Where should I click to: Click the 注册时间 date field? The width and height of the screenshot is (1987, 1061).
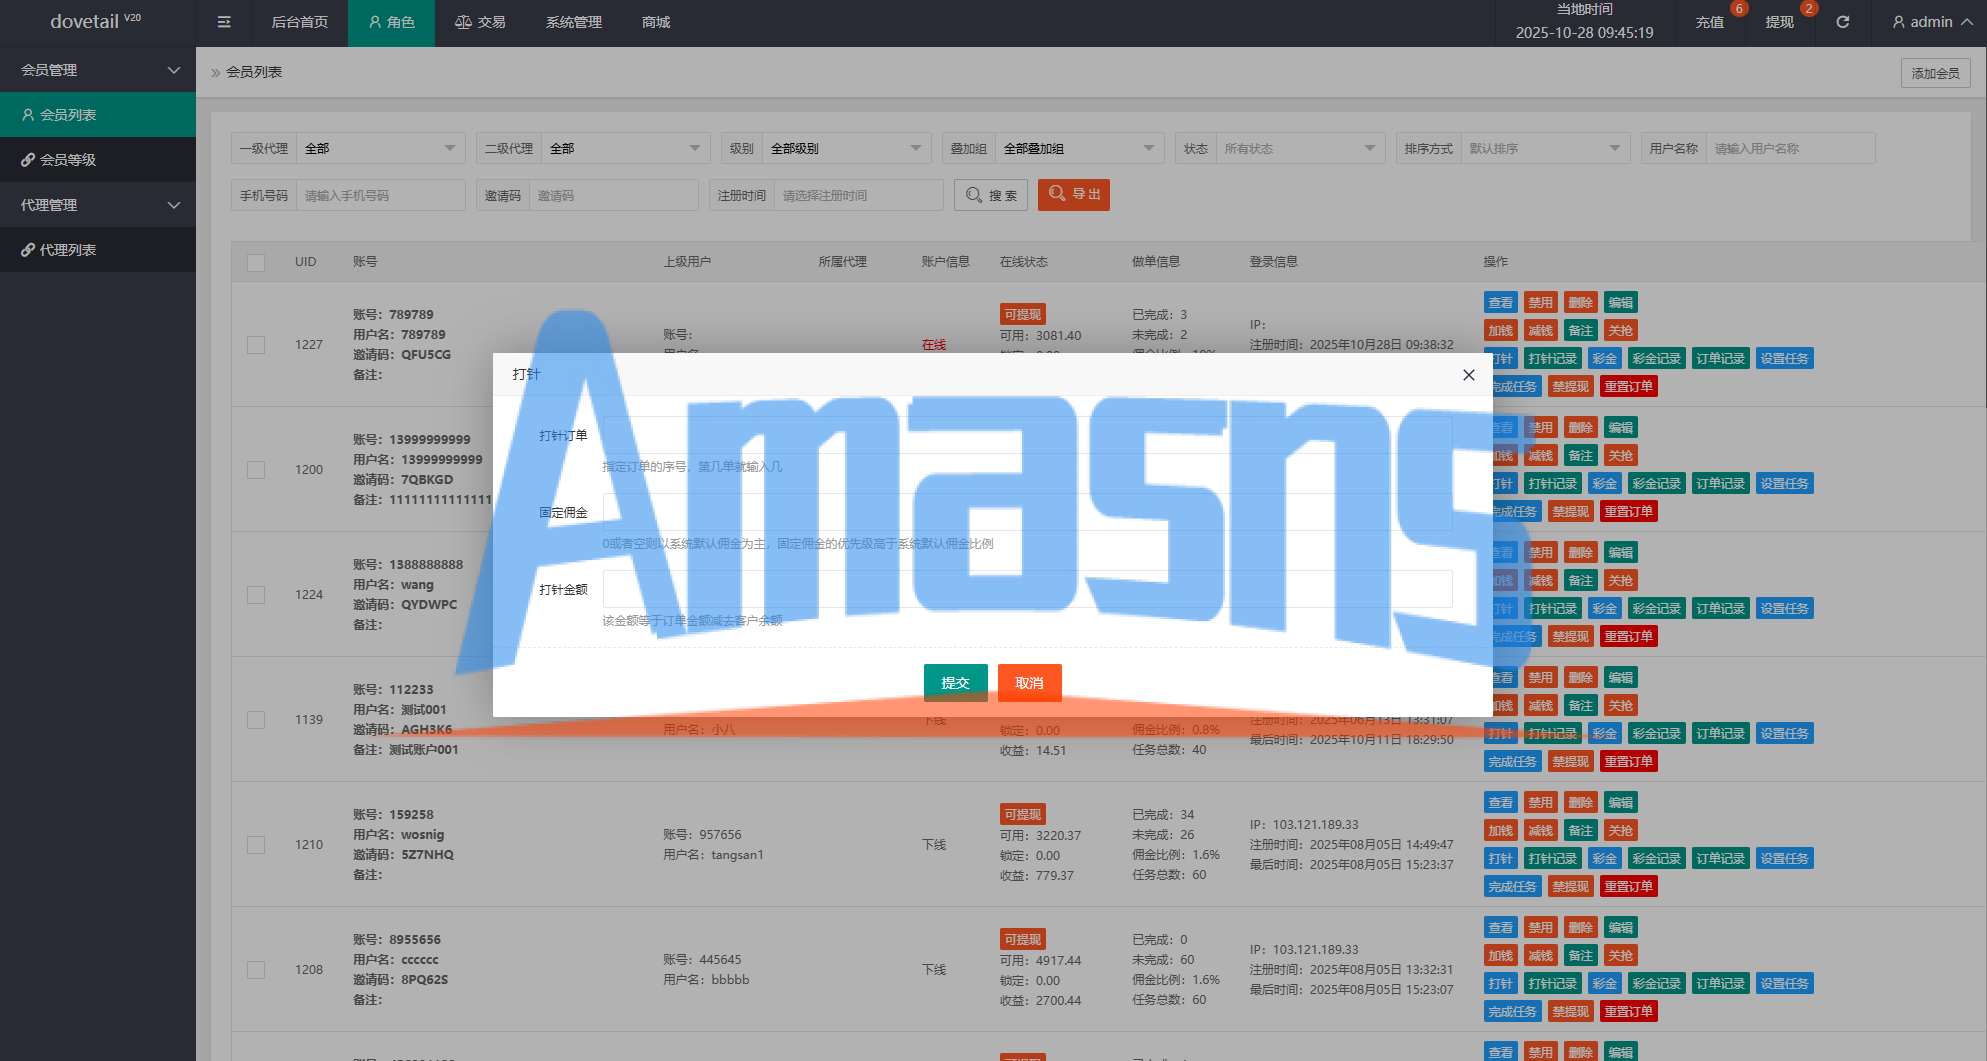pos(859,195)
